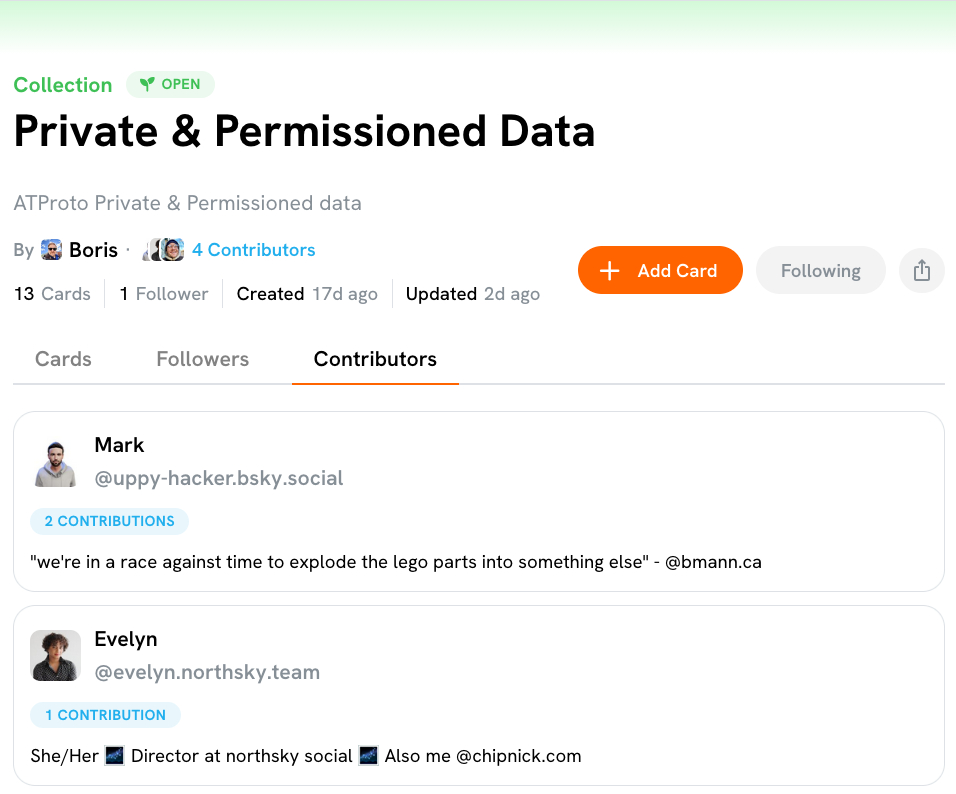Click the Collection label link

(63, 85)
